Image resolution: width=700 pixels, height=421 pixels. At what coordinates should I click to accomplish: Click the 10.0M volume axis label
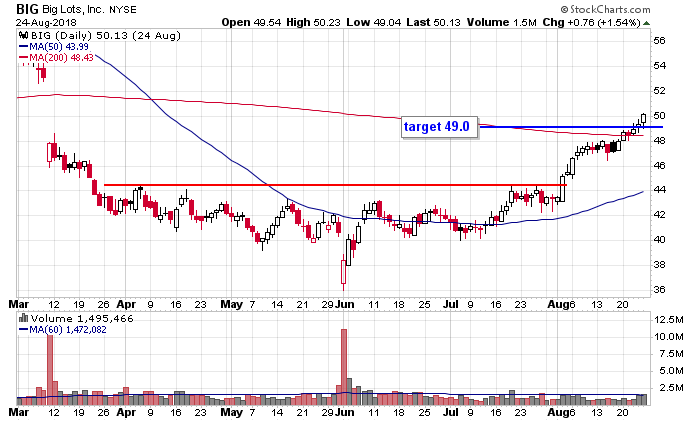[x=668, y=337]
